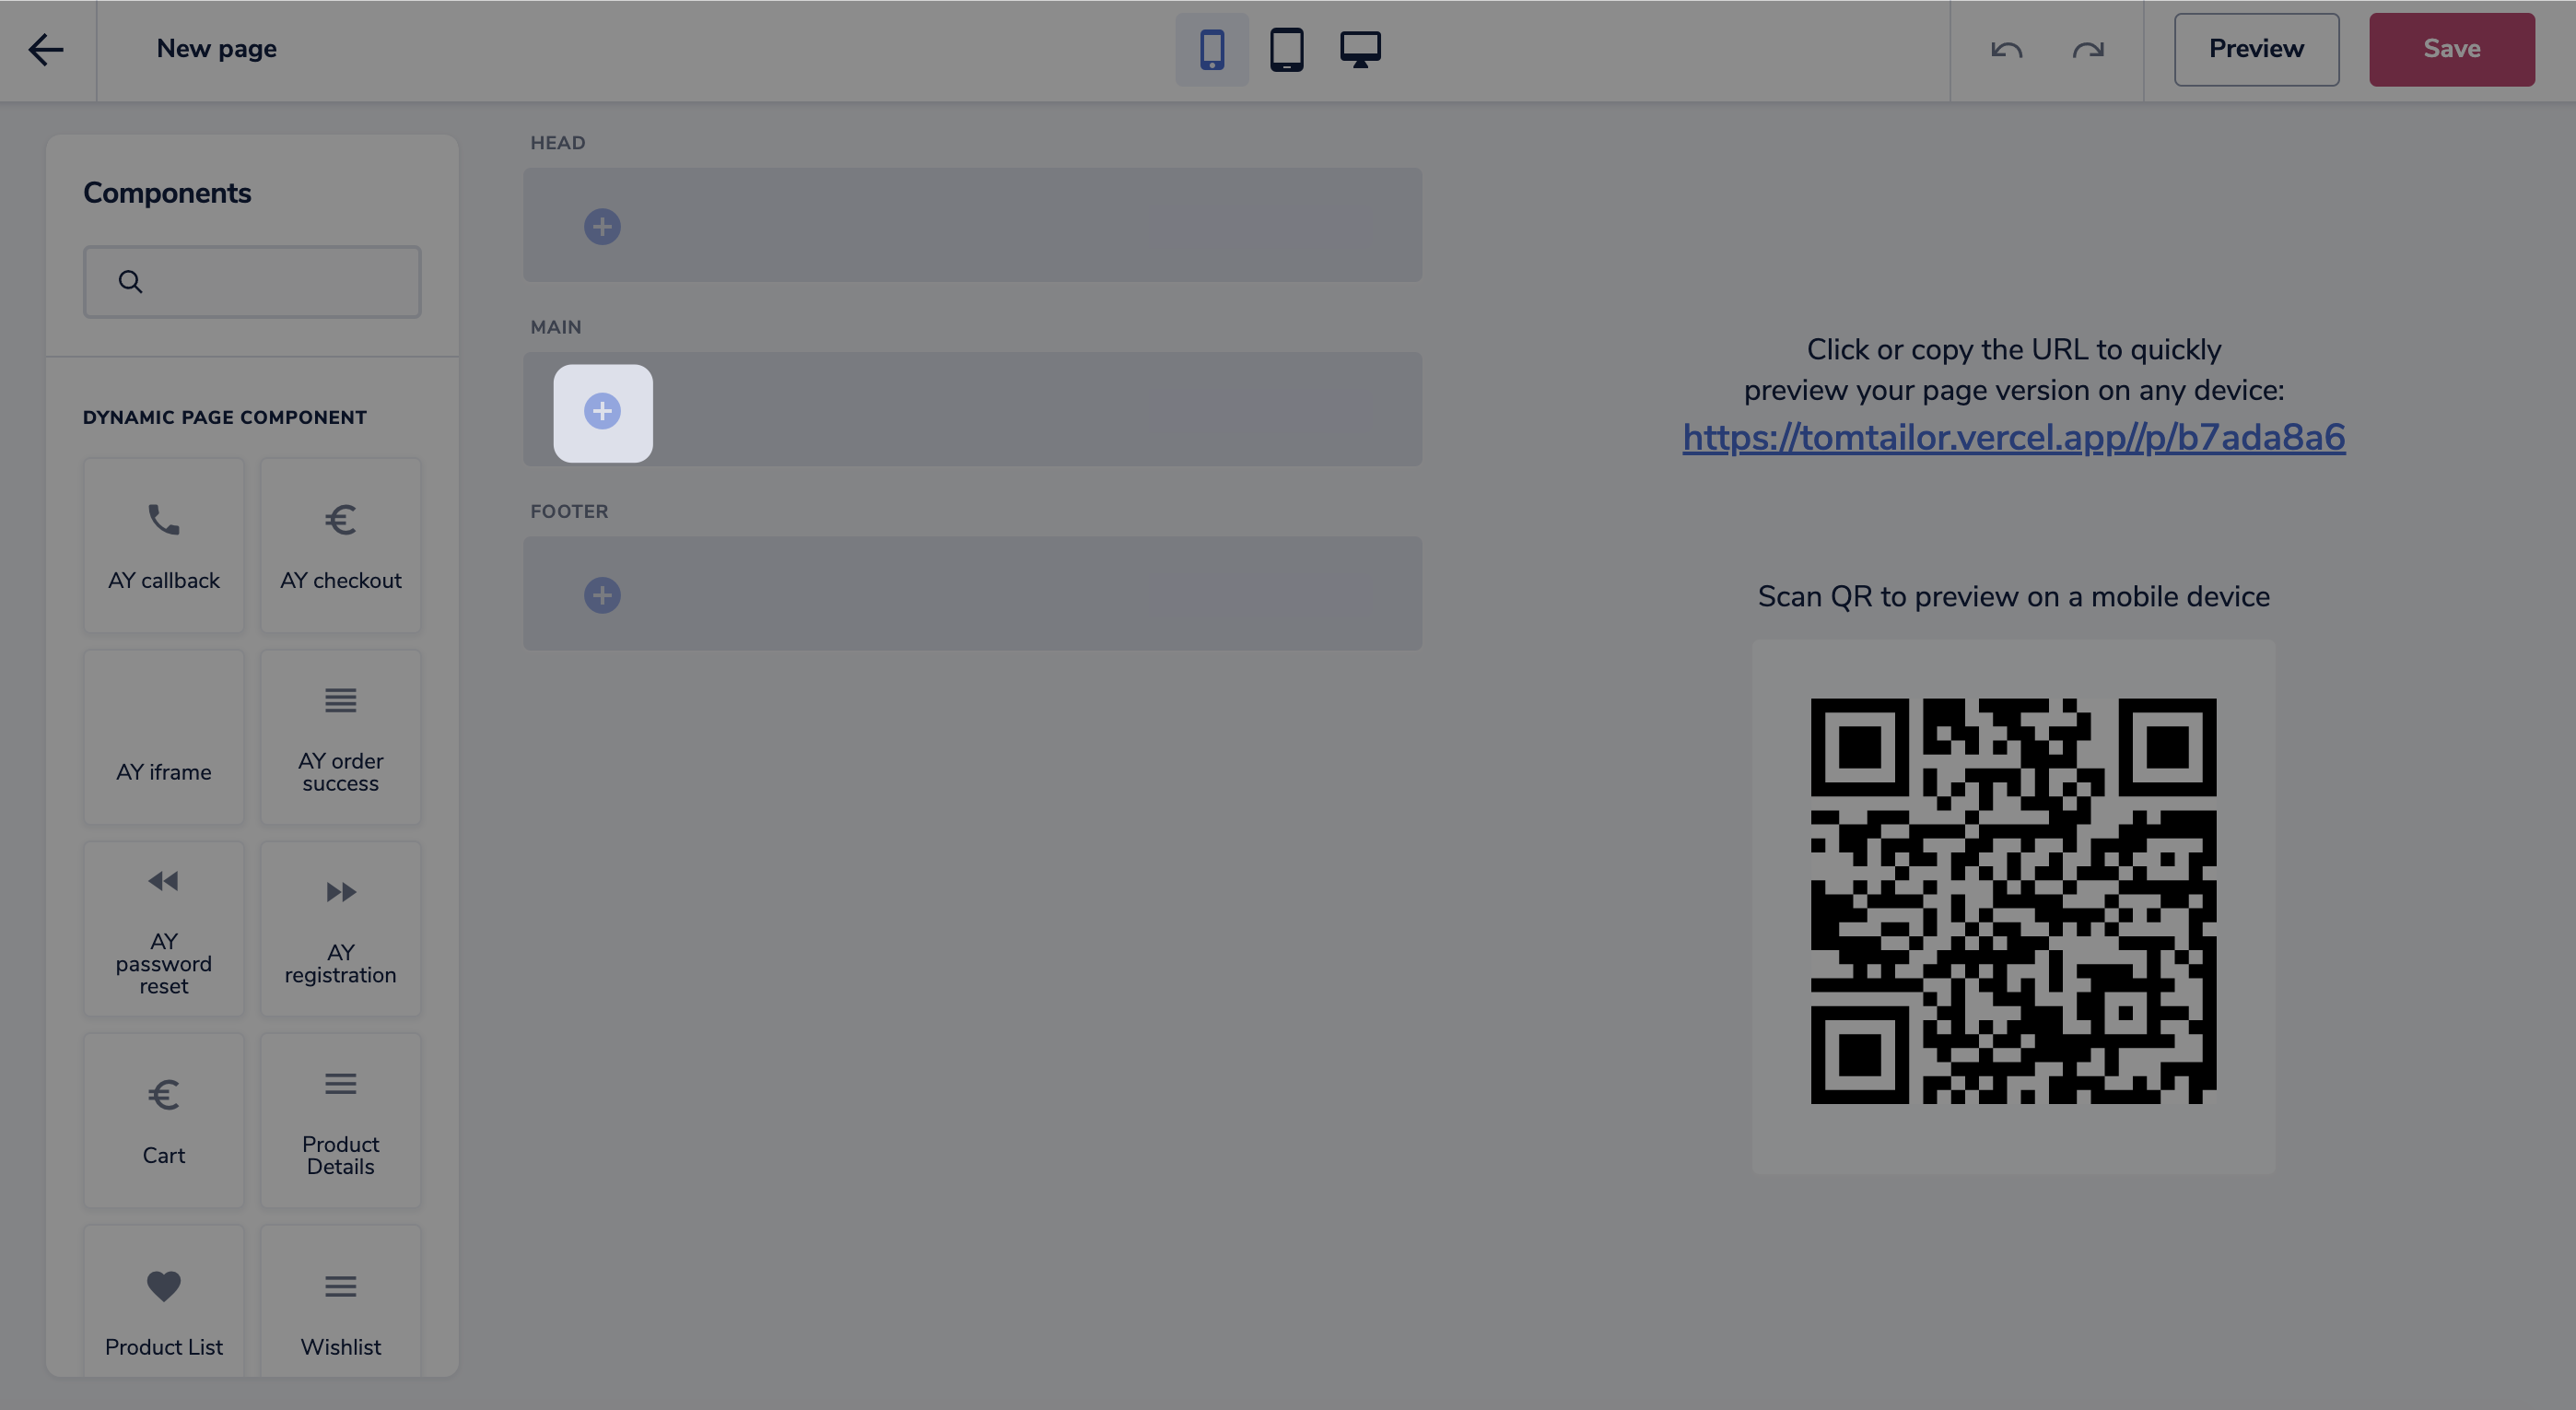Undo the last change
This screenshot has width=2576, height=1410.
tap(2006, 49)
